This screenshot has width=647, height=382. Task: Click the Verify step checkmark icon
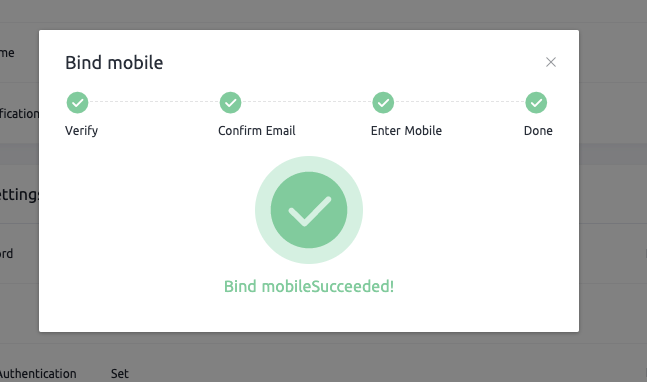[78, 102]
